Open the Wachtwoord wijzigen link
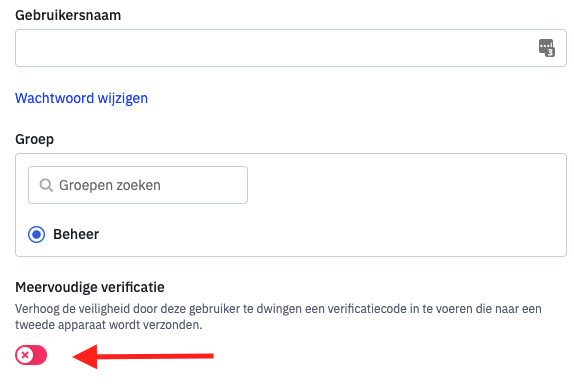This screenshot has width=574, height=386. [x=81, y=98]
